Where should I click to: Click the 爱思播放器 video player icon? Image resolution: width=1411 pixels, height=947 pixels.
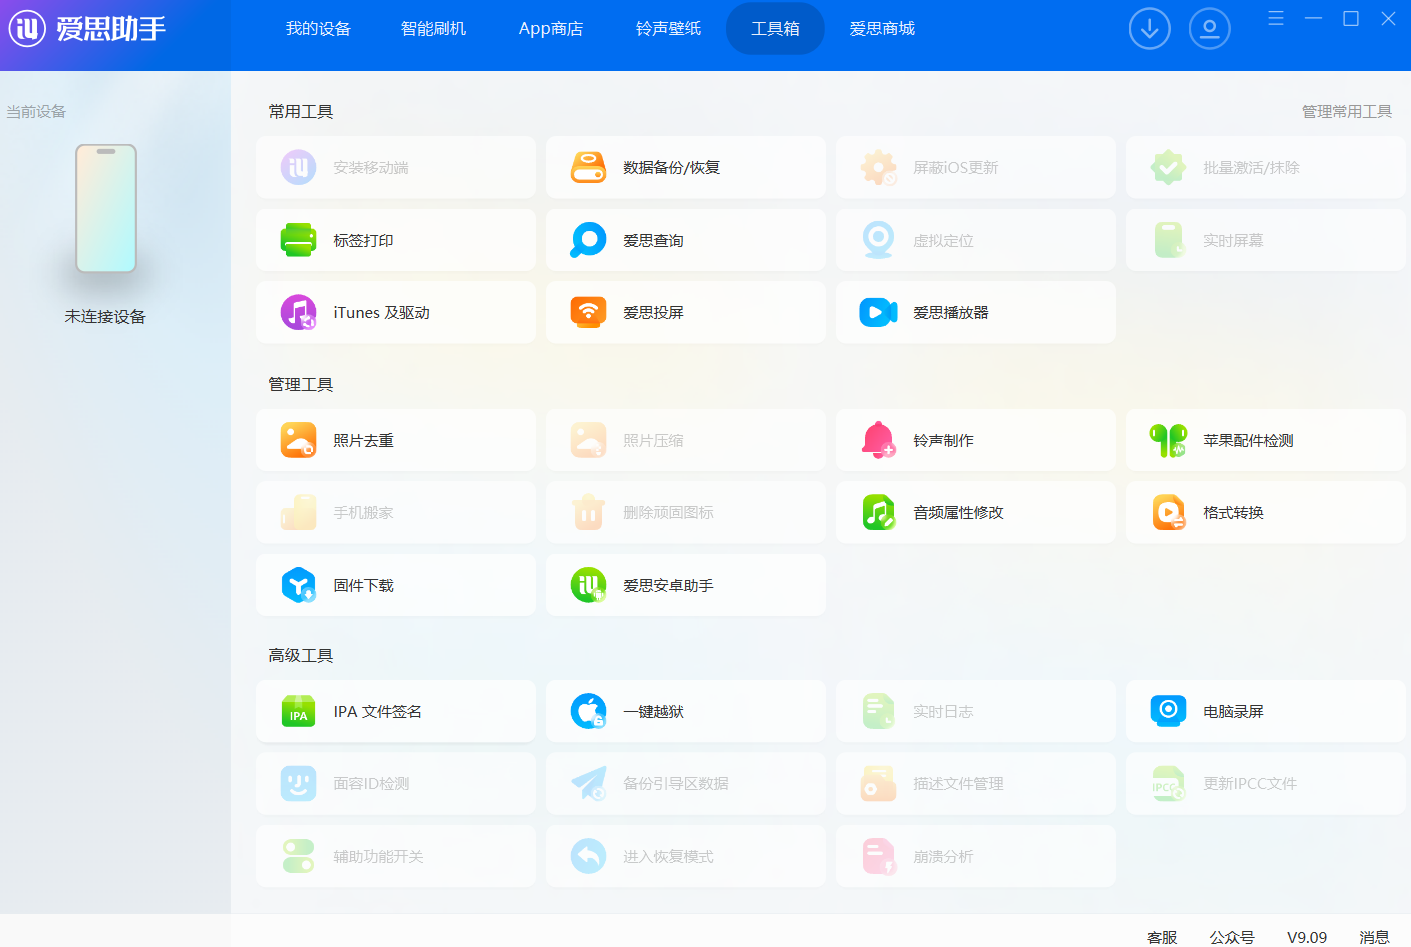click(x=878, y=313)
